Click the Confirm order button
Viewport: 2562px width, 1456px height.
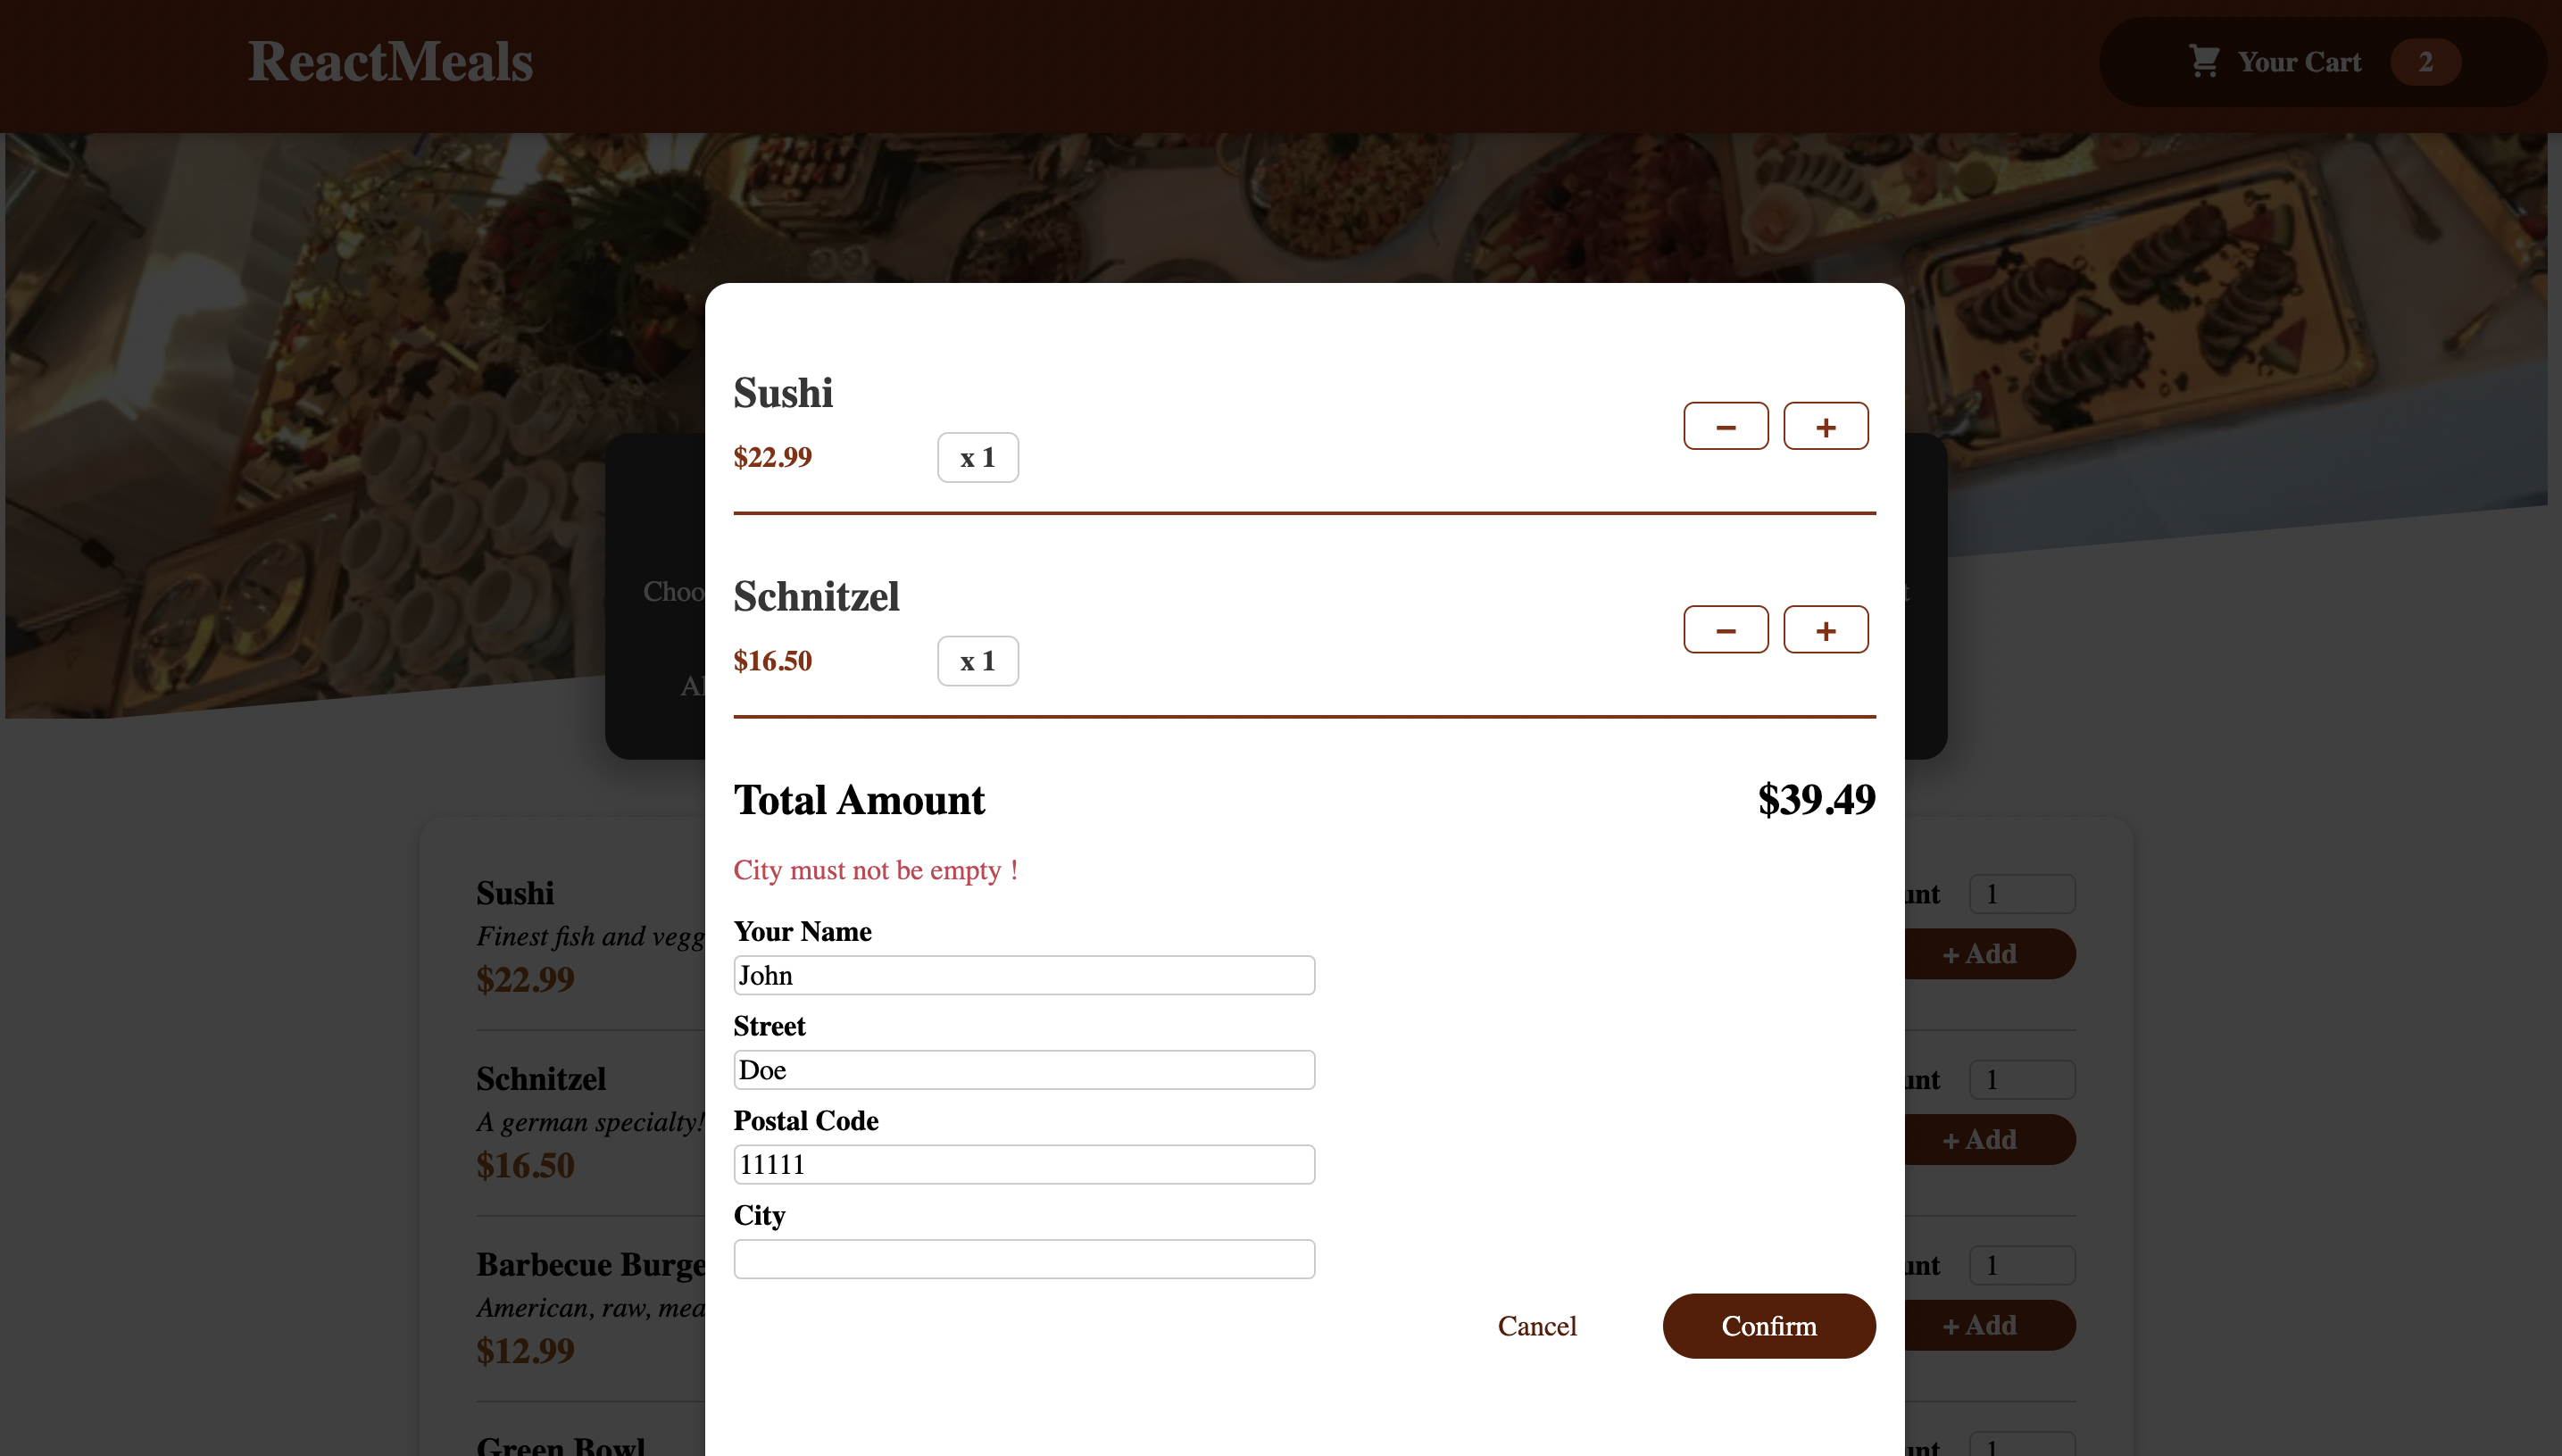click(x=1768, y=1326)
